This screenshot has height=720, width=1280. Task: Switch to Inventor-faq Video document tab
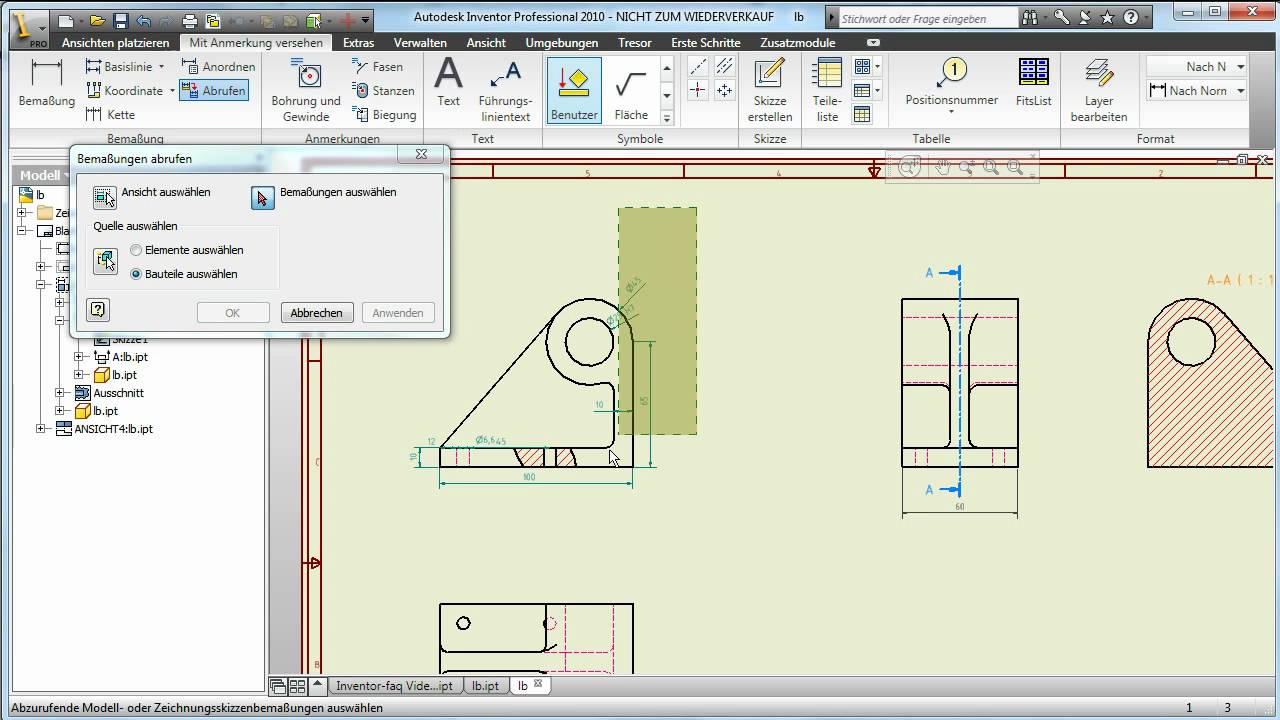click(395, 686)
